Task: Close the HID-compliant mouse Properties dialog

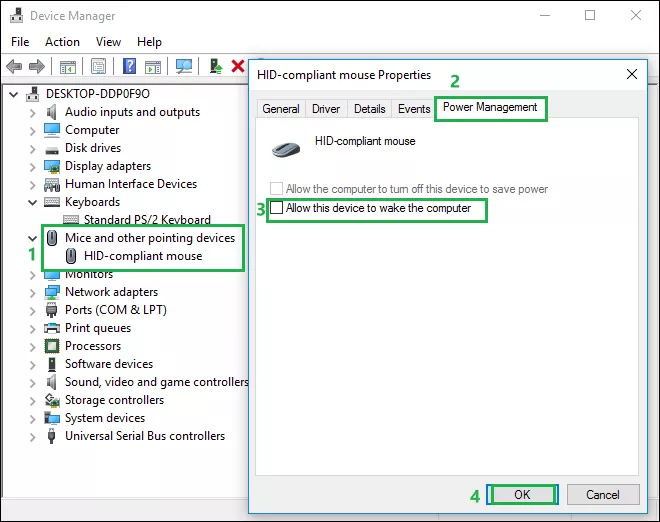Action: pyautogui.click(x=631, y=75)
